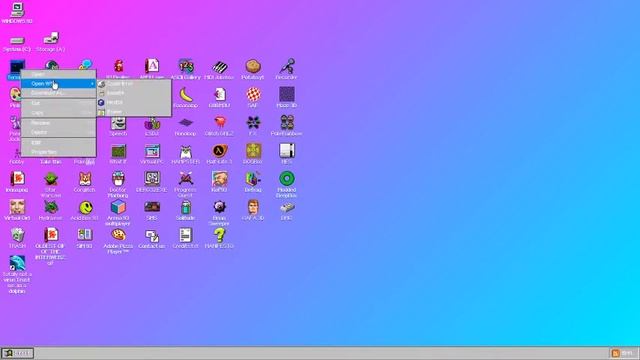Open the Credits.txt file icon
Image resolution: width=640 pixels, height=360 pixels.
click(x=186, y=238)
